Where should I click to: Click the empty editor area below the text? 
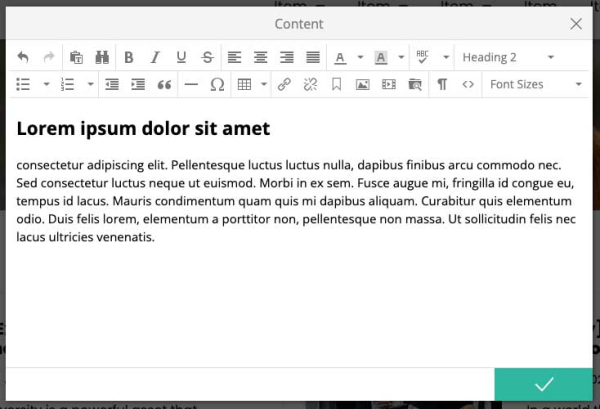click(x=298, y=306)
